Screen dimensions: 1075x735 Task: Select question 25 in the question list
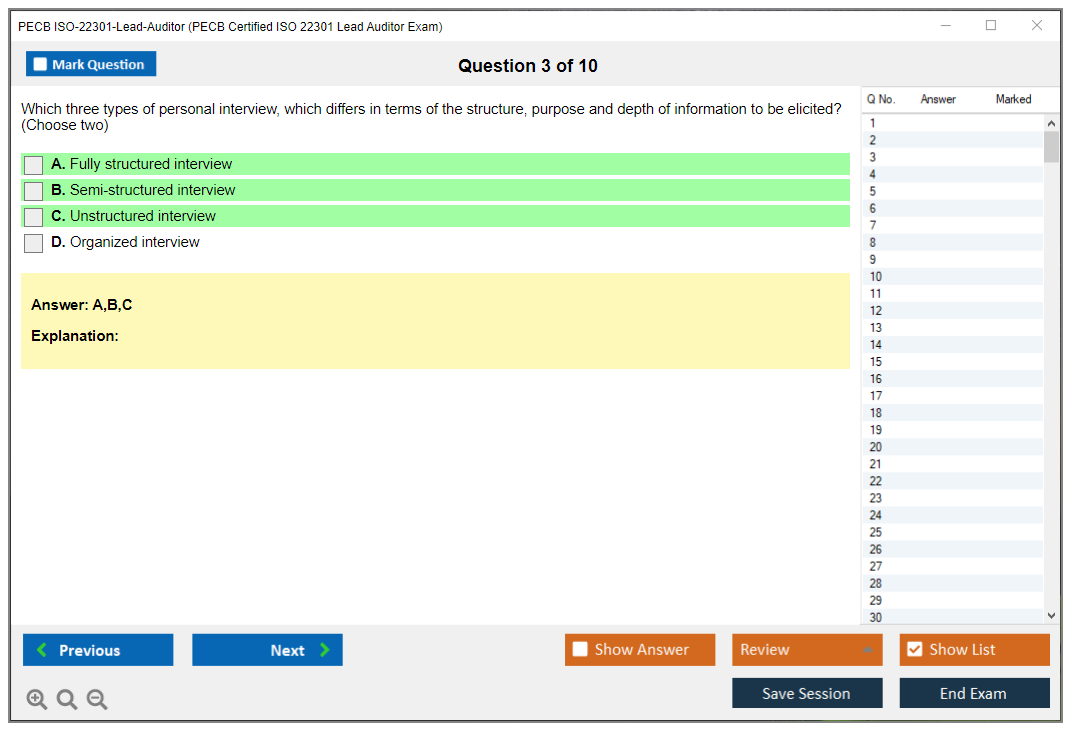876,532
